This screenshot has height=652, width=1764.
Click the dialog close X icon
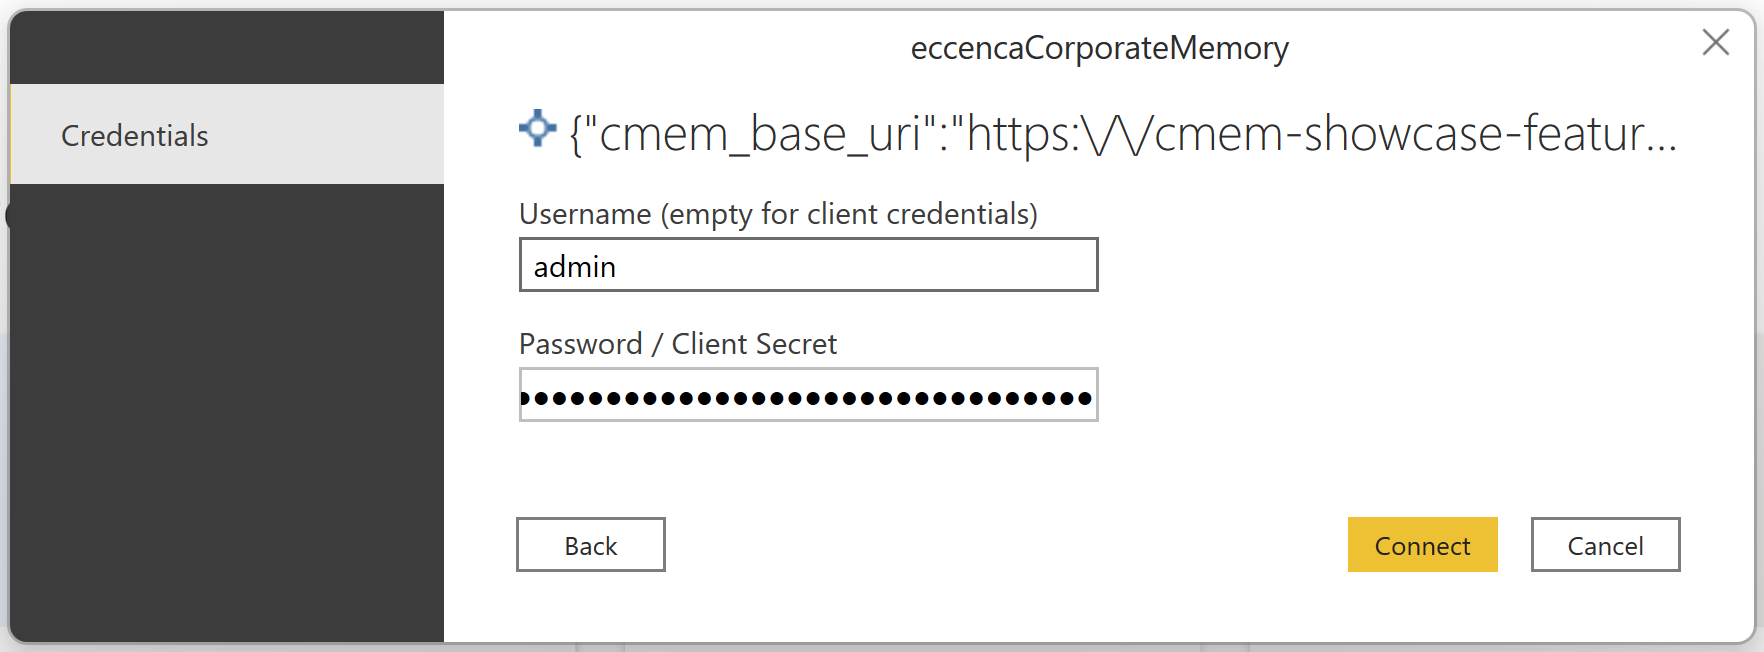coord(1716,42)
